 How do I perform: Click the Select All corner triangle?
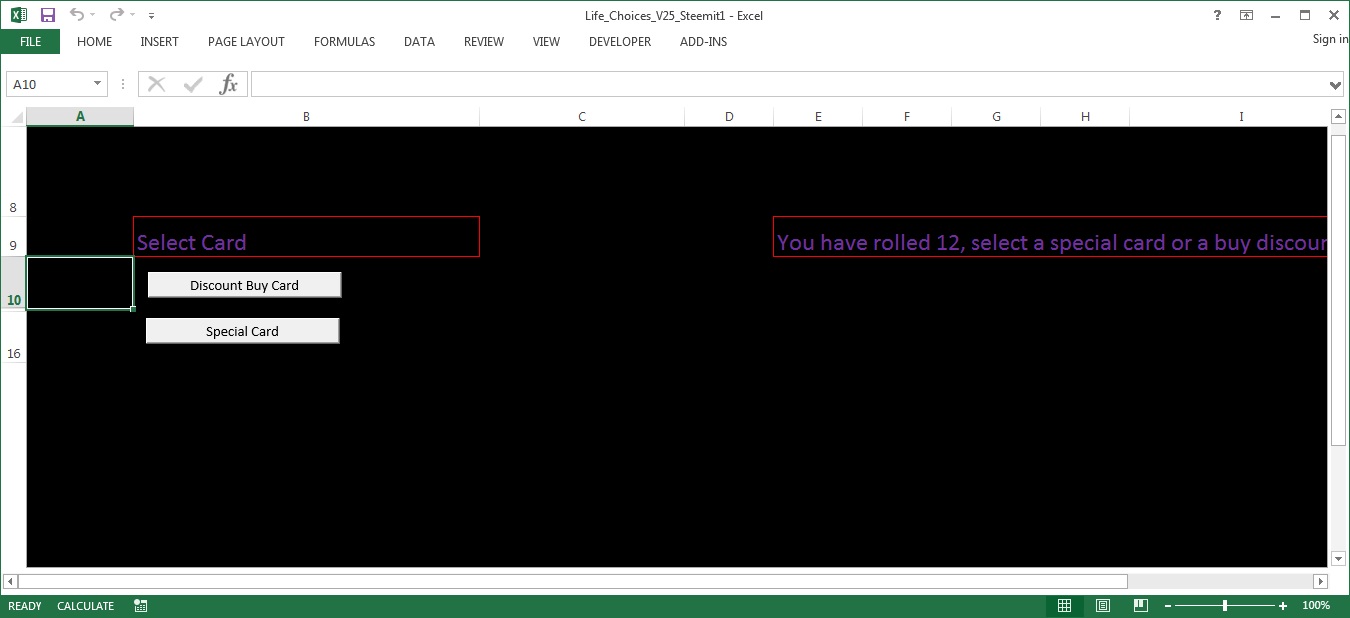pos(17,118)
